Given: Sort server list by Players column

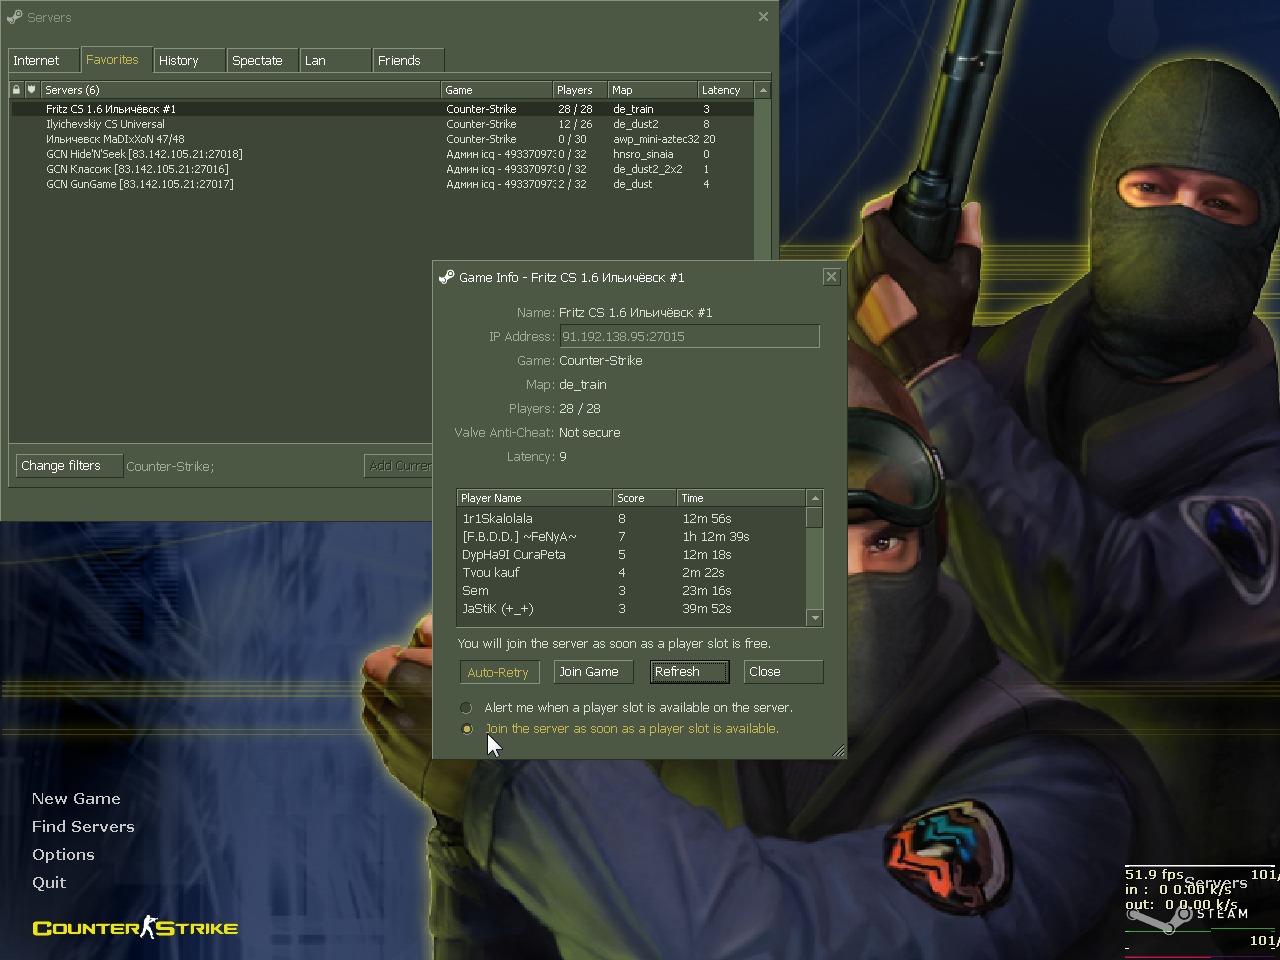Looking at the screenshot, I should (x=580, y=90).
